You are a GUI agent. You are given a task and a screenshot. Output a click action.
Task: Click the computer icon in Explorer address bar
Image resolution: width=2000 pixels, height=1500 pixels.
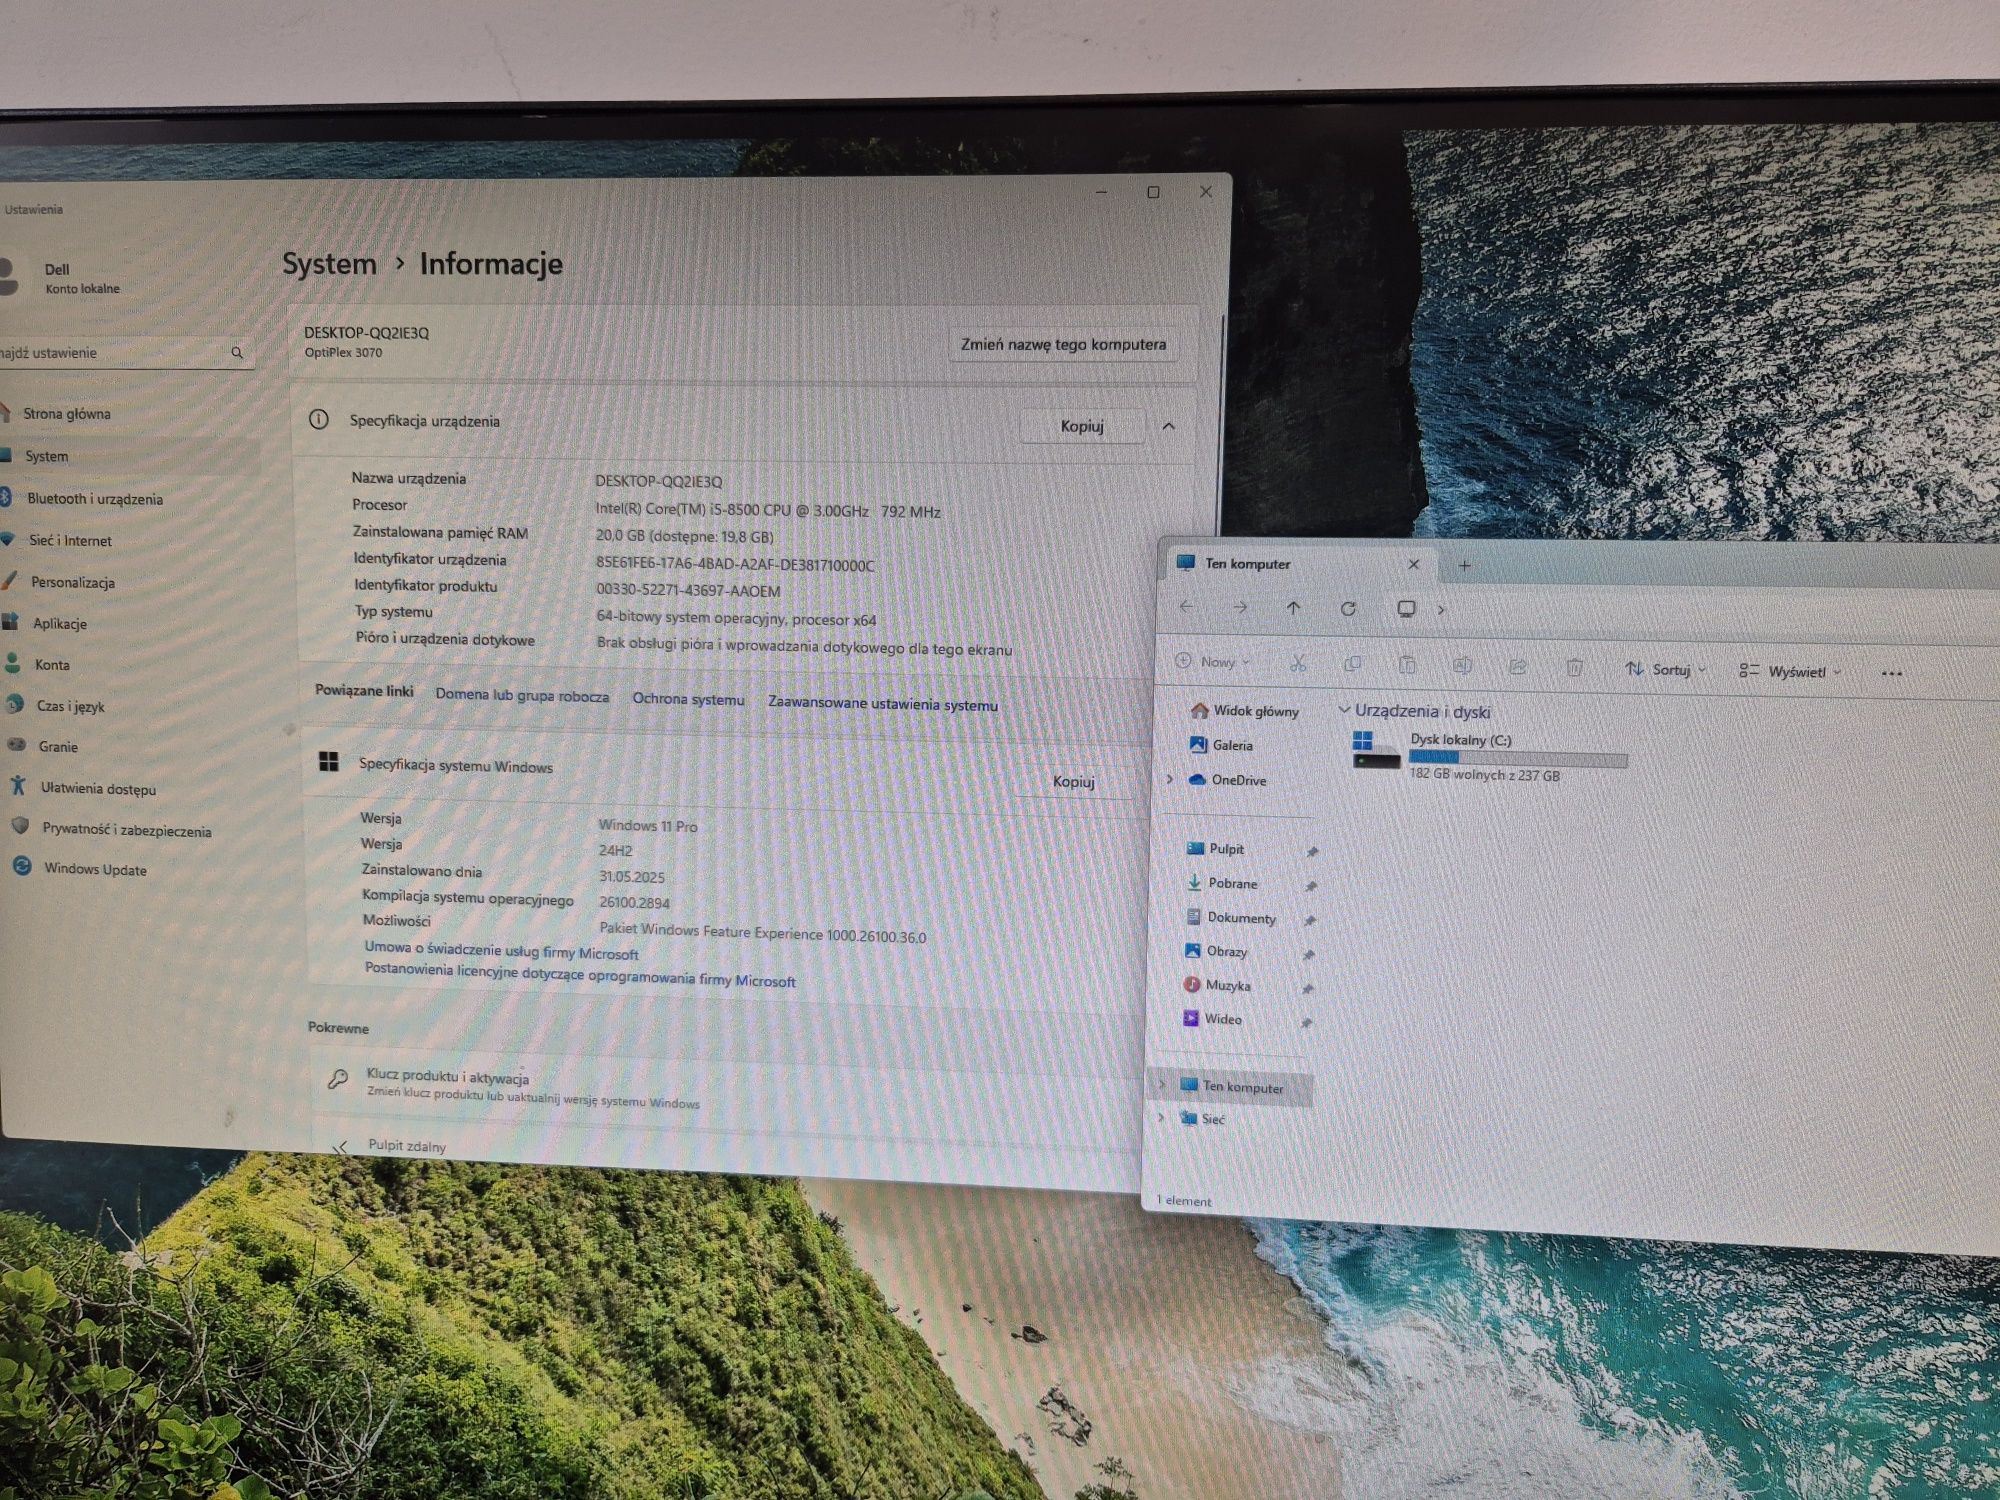coord(1406,609)
